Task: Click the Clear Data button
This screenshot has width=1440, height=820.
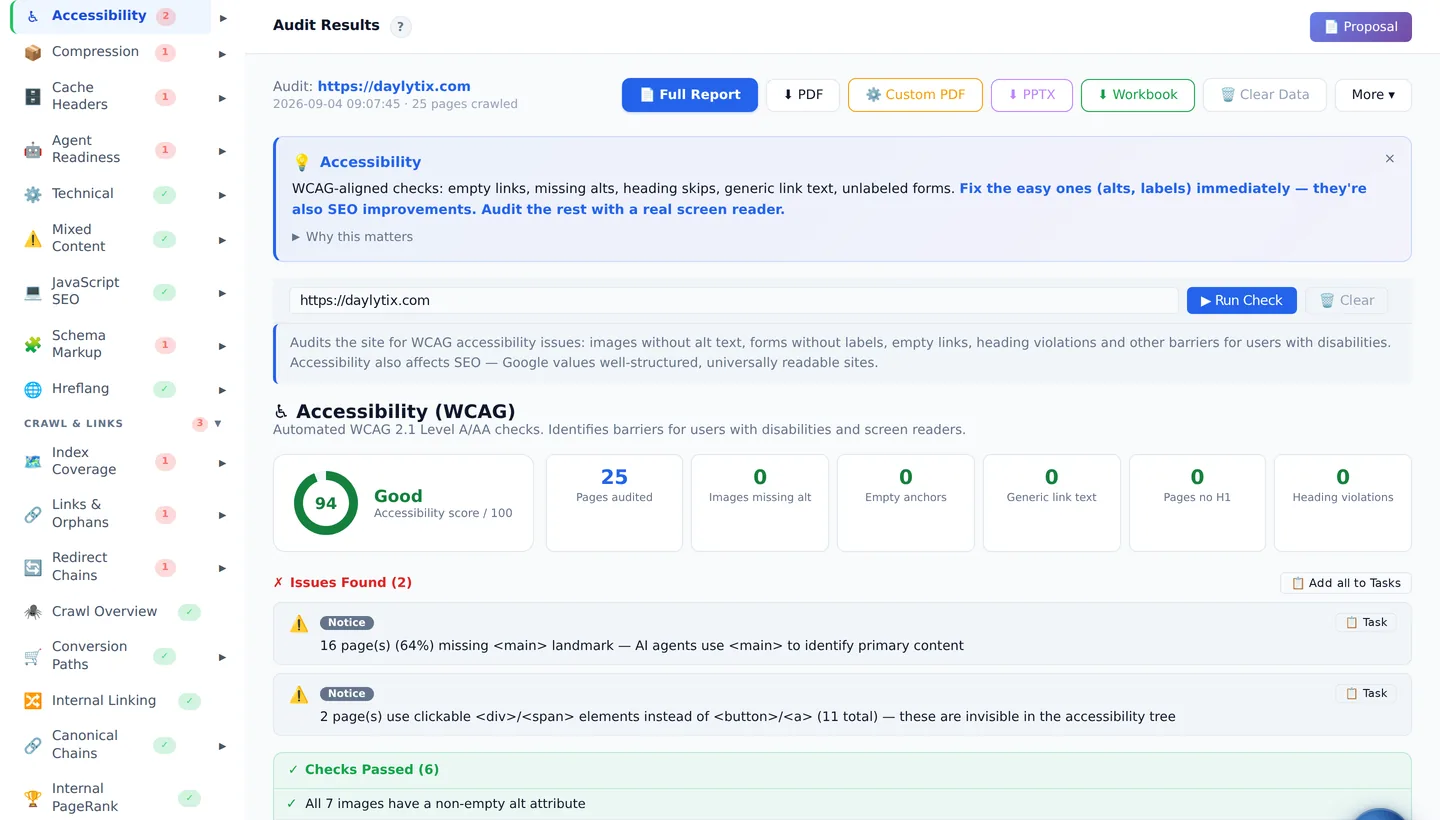Action: coord(1265,95)
